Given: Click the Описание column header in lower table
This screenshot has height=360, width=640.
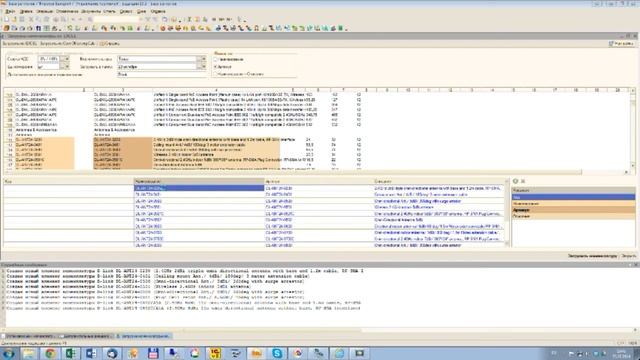Looking at the screenshot, I should 439,181.
